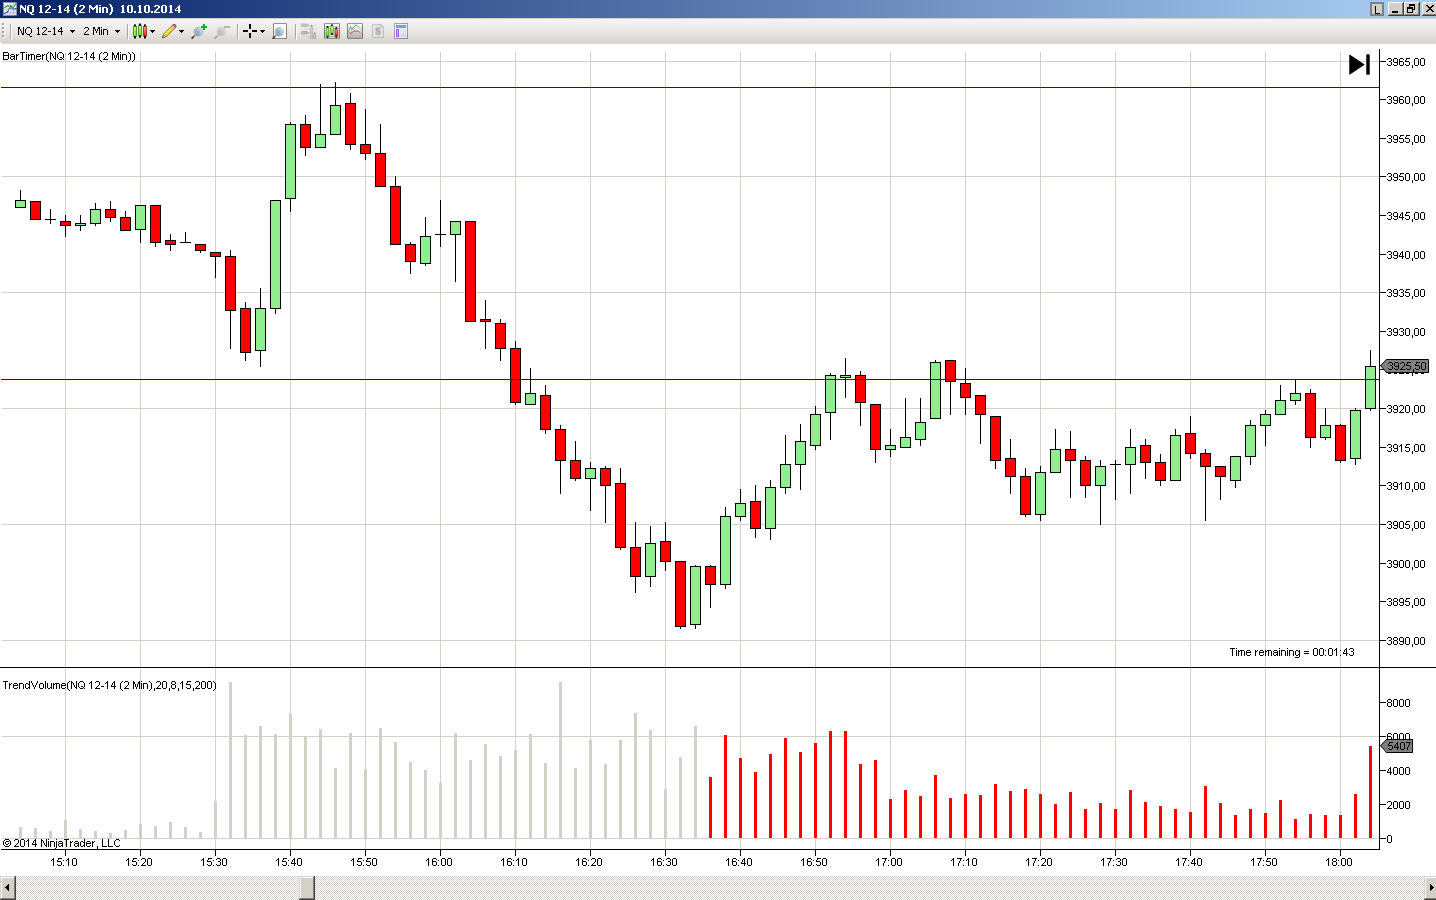
Task: Click the 8000 volume axis label
Action: [x=1398, y=703]
